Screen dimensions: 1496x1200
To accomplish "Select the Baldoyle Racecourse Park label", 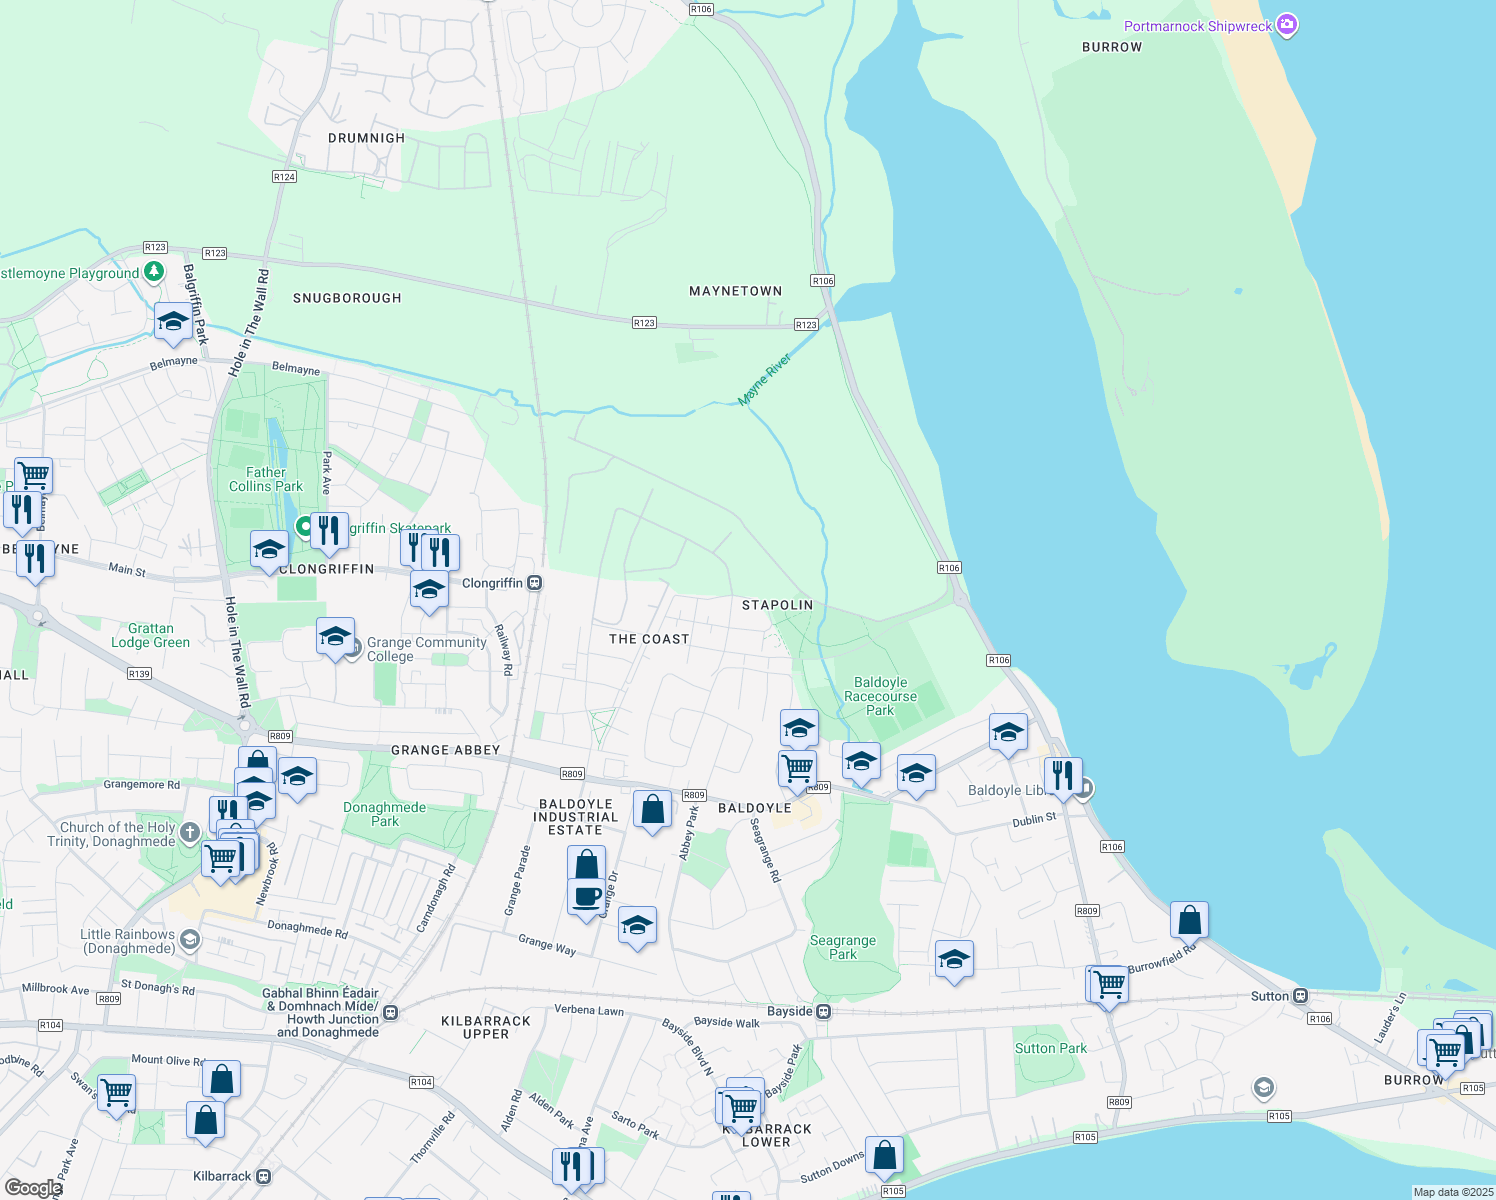I will point(880,696).
